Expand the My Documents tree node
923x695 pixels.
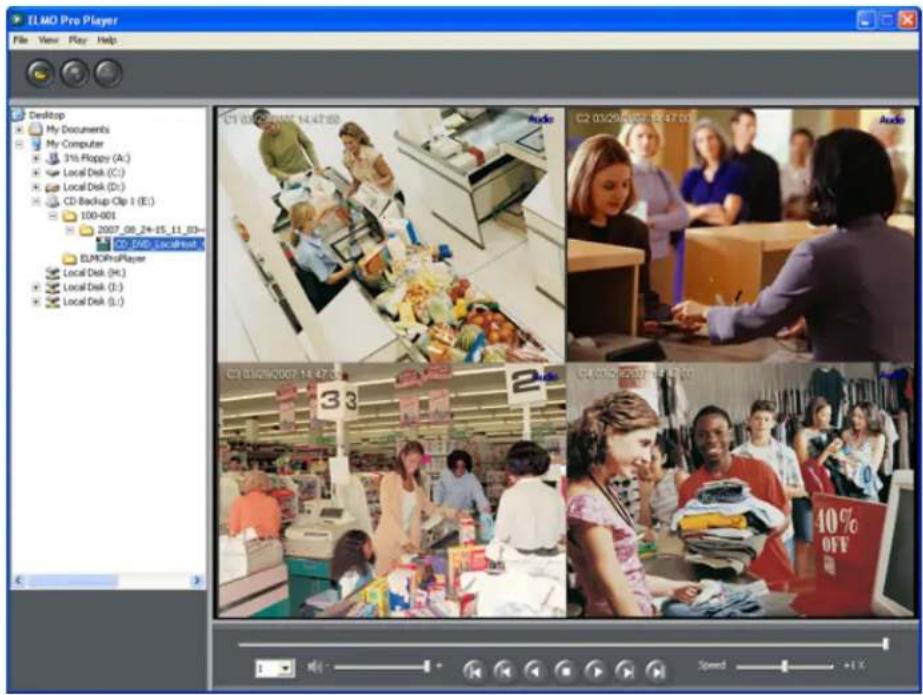[19, 129]
